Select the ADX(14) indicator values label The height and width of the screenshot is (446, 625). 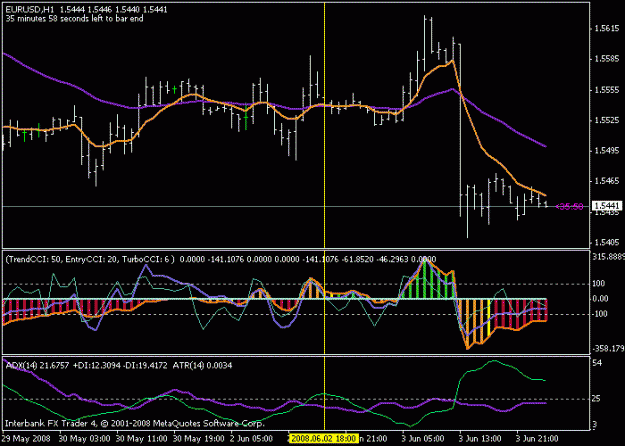[119, 365]
